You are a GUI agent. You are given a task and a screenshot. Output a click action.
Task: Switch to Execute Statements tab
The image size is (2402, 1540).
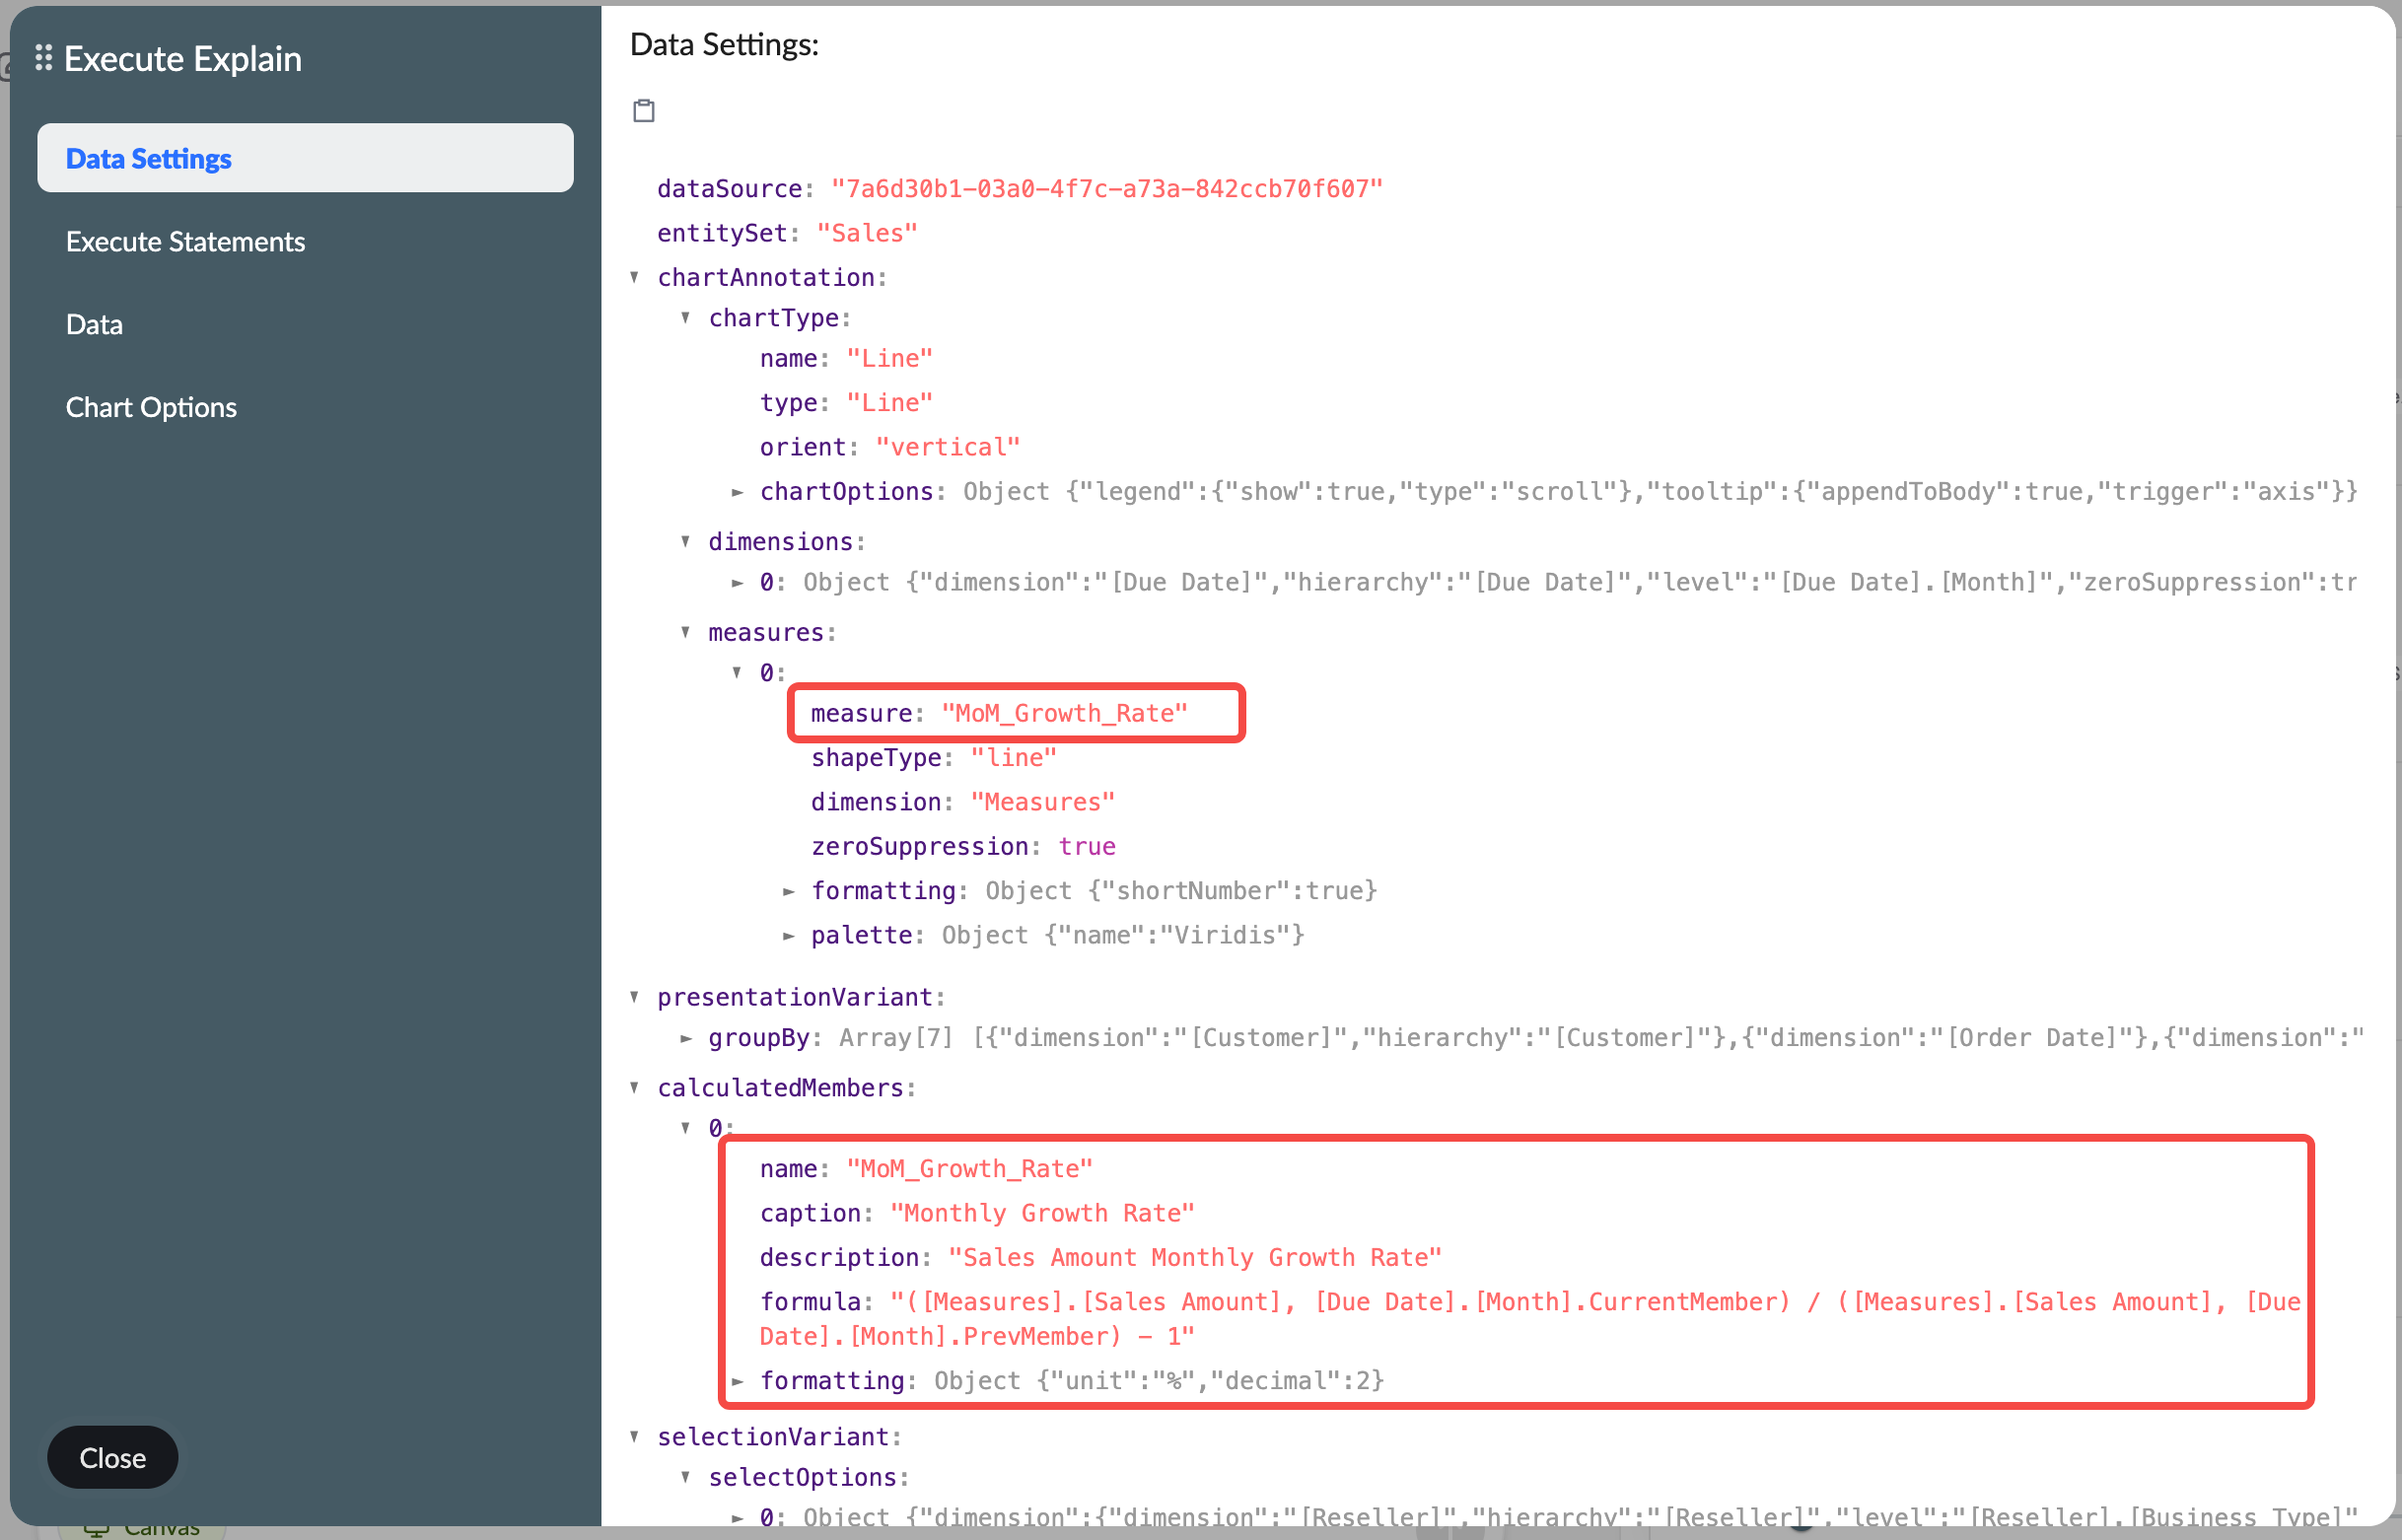(186, 241)
